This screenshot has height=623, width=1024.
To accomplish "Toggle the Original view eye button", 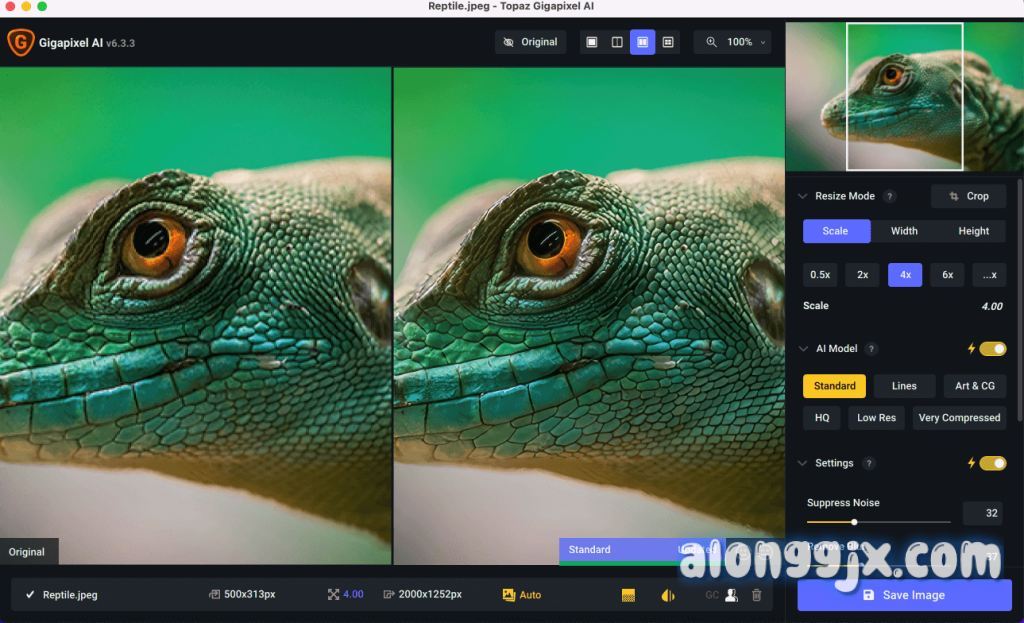I will coord(530,42).
